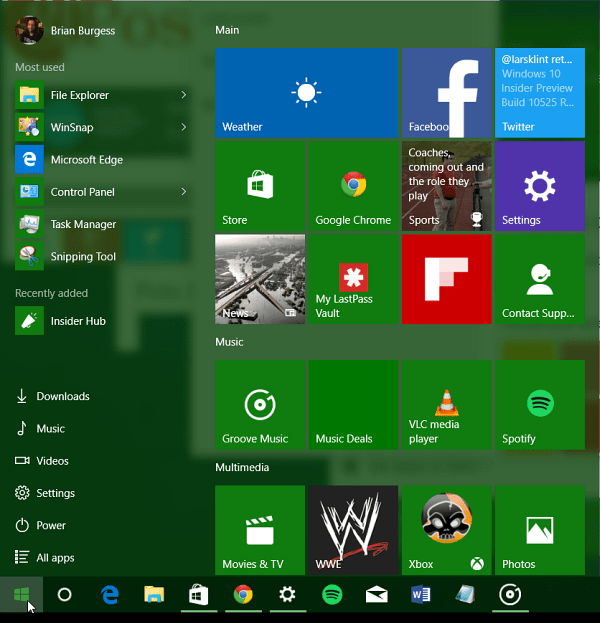The height and width of the screenshot is (623, 600).
Task: Open the Movies & TV tile
Action: tap(260, 530)
